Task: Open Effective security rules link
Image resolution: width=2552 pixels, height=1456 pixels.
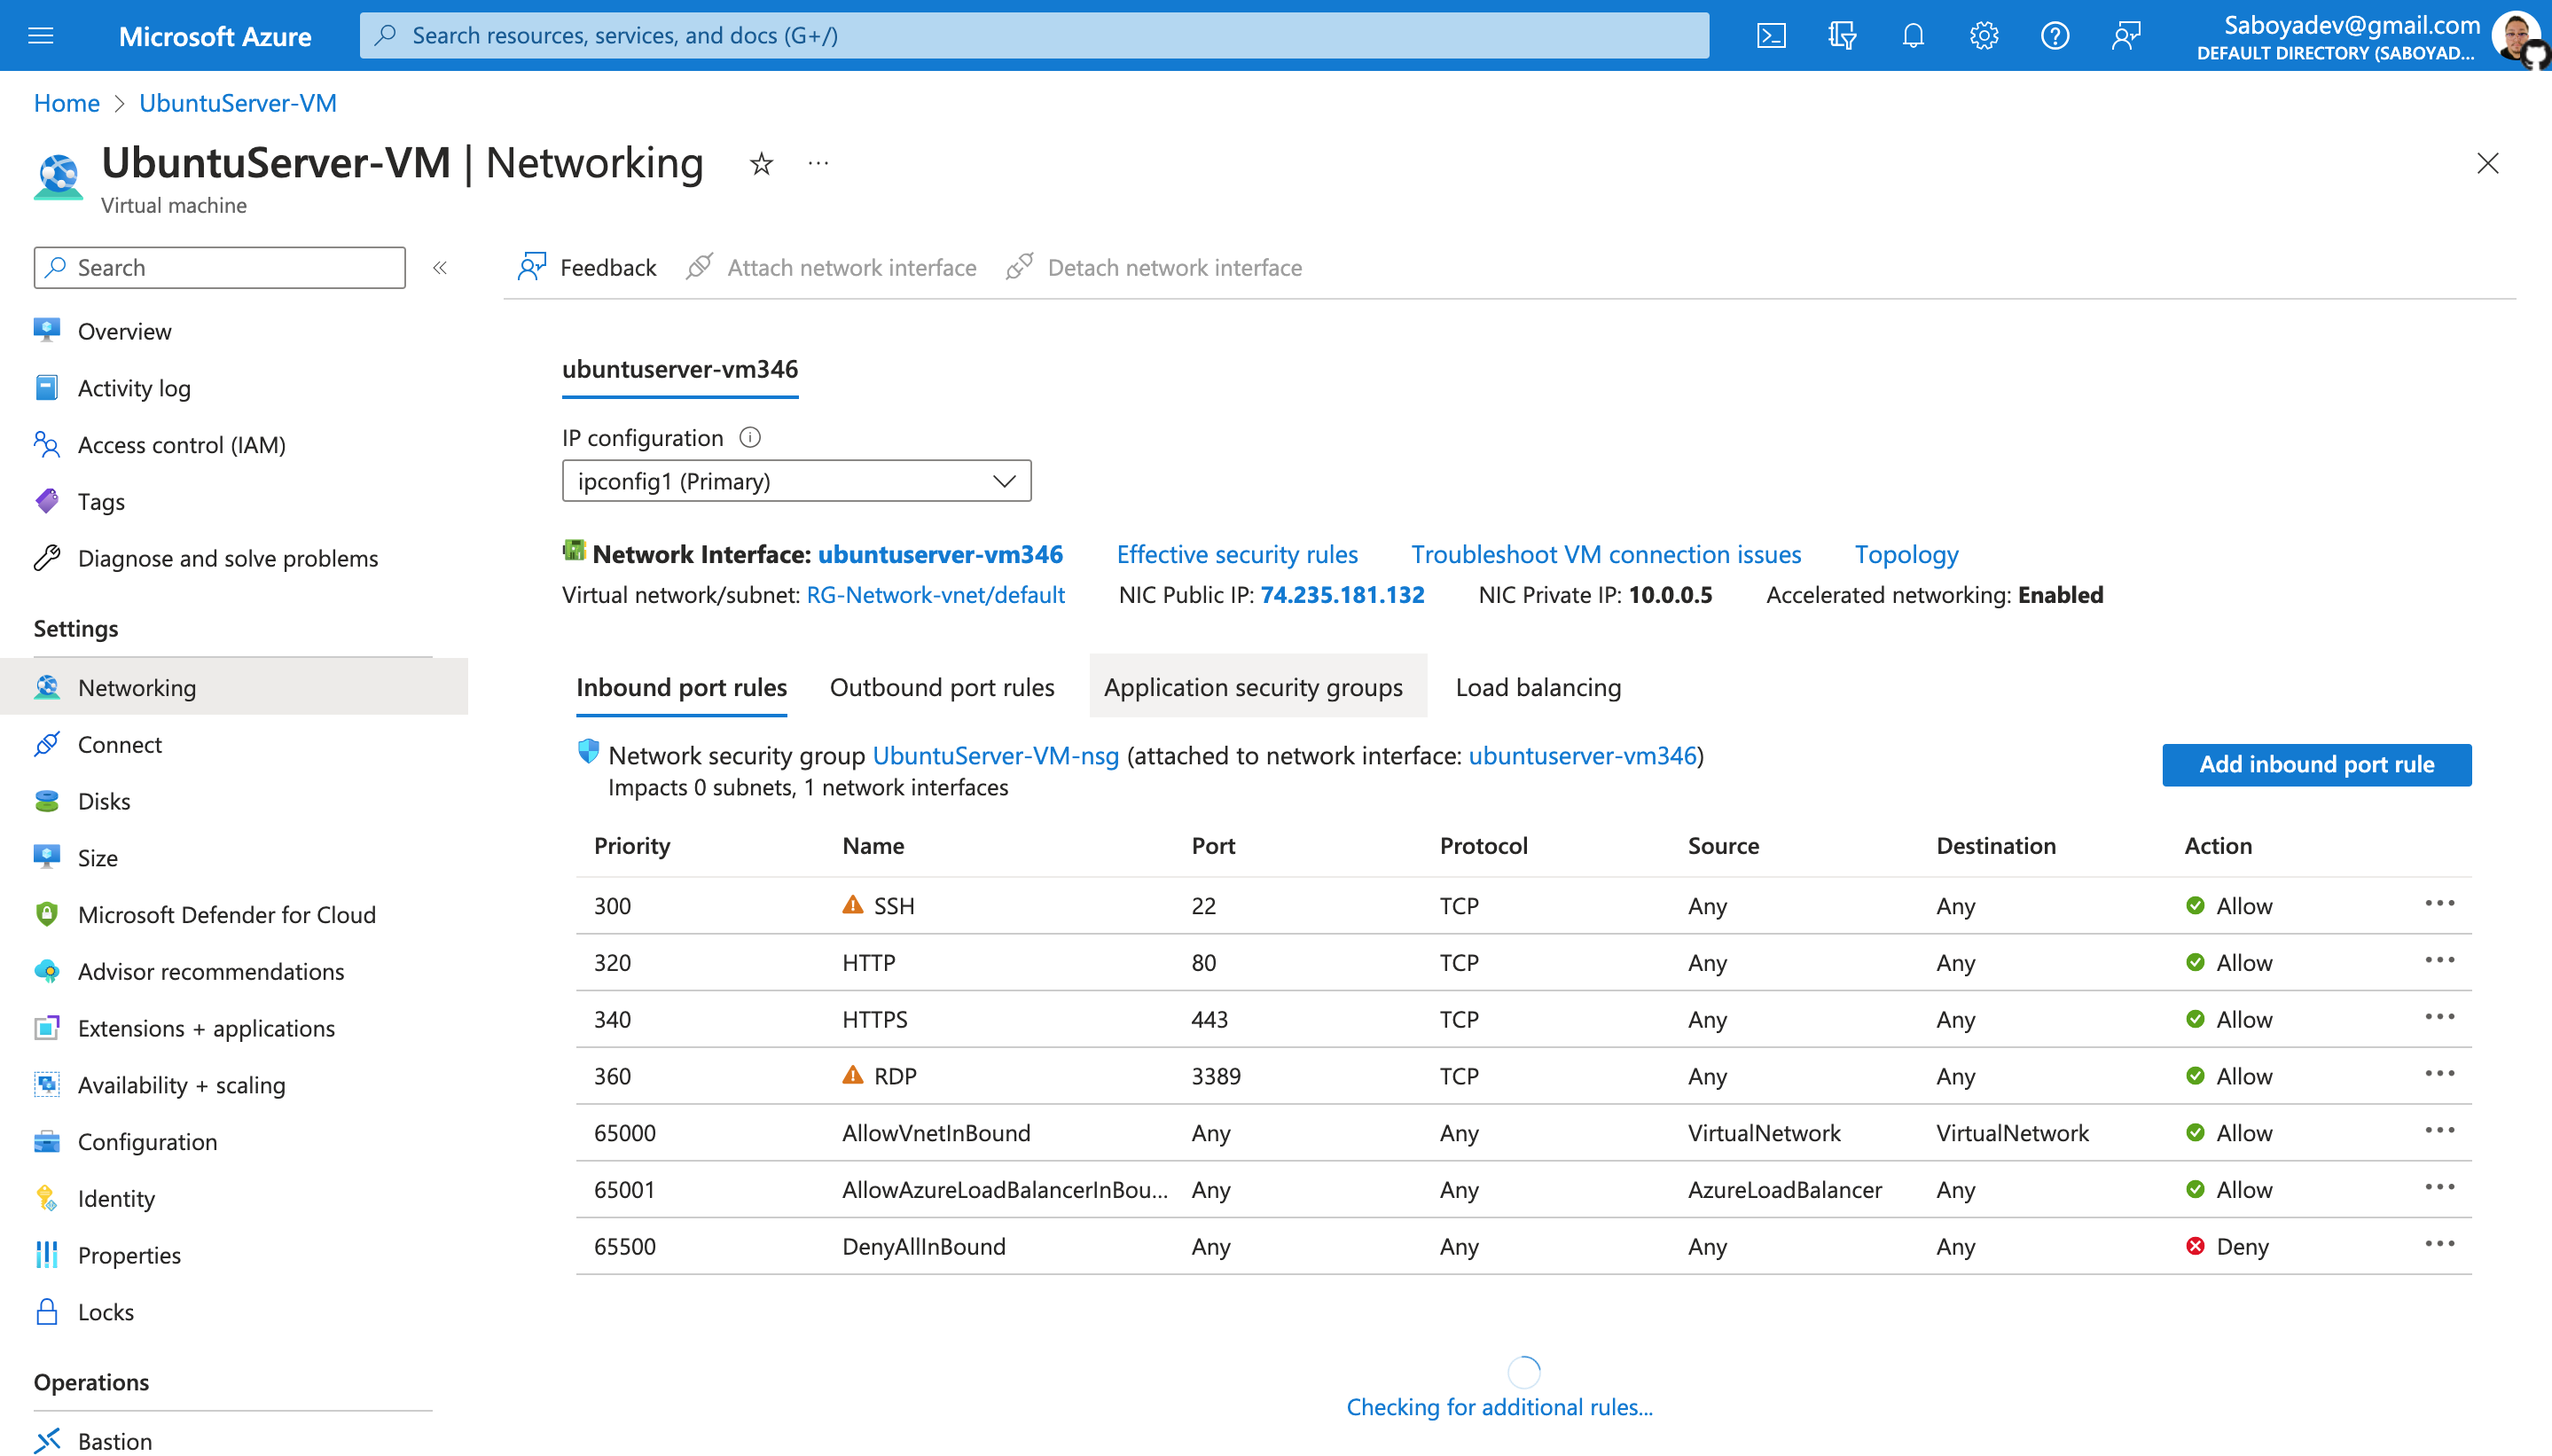Action: pyautogui.click(x=1236, y=554)
